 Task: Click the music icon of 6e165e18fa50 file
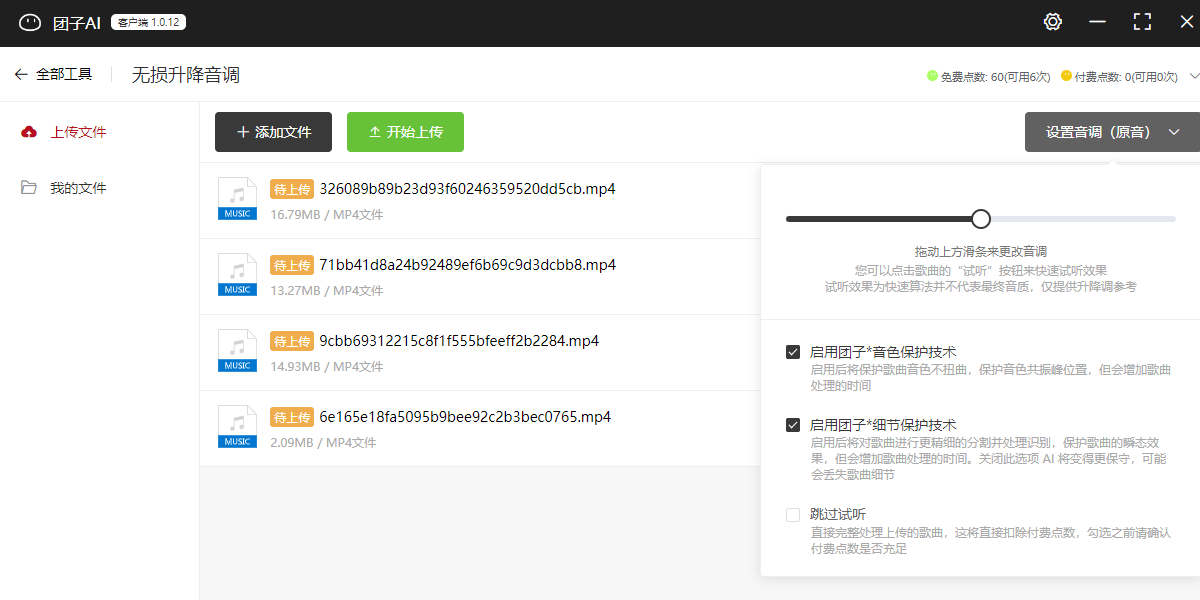pos(237,426)
